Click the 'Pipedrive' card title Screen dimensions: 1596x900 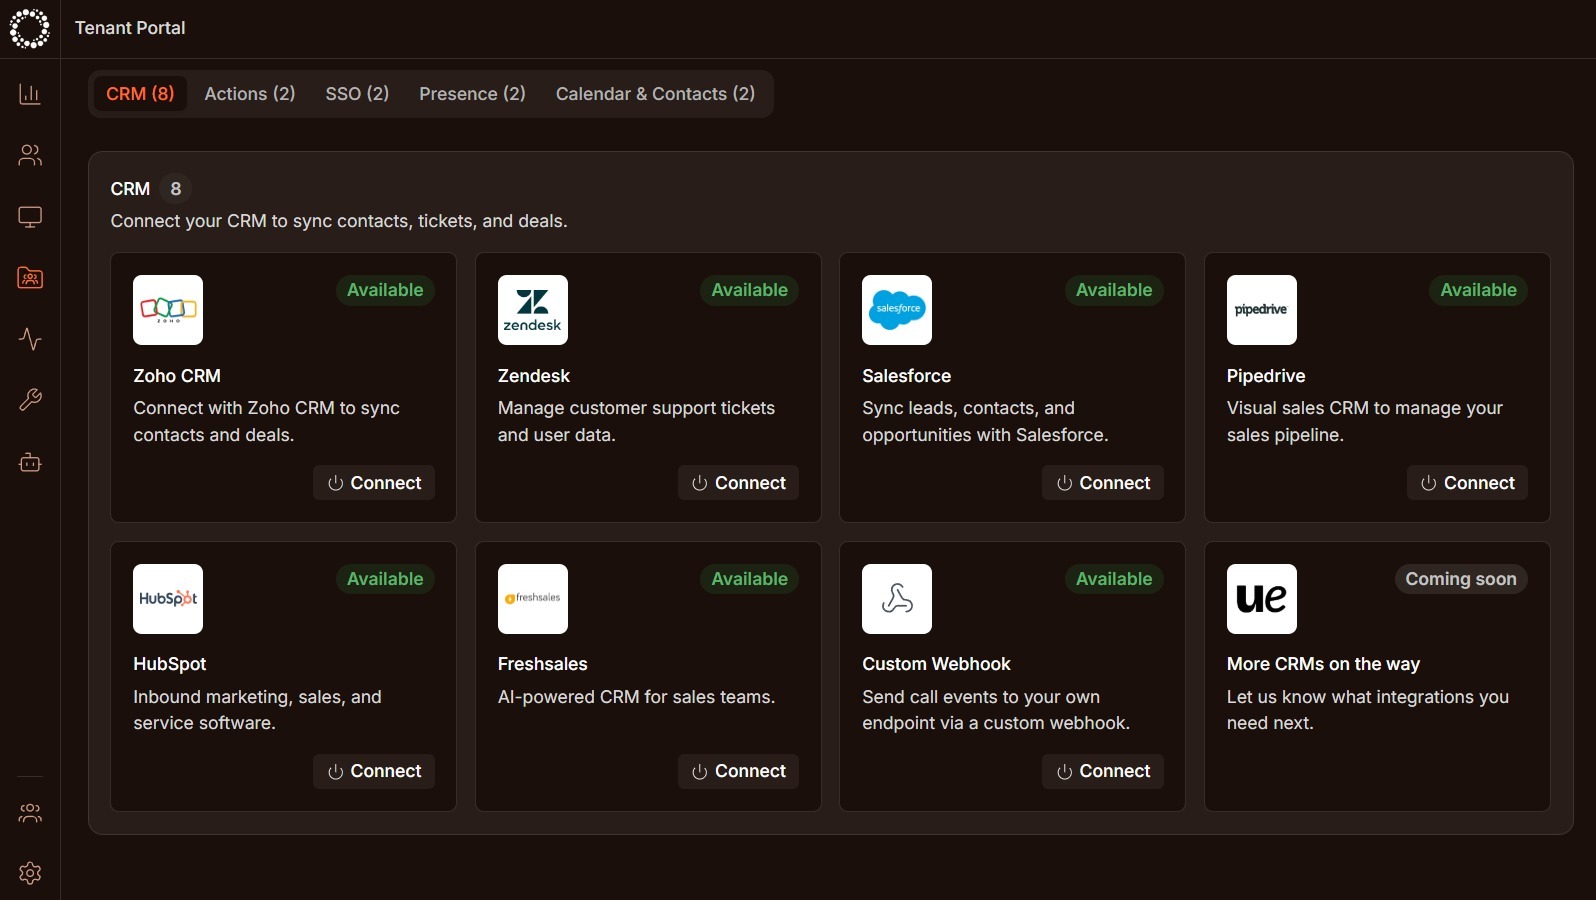click(x=1266, y=376)
